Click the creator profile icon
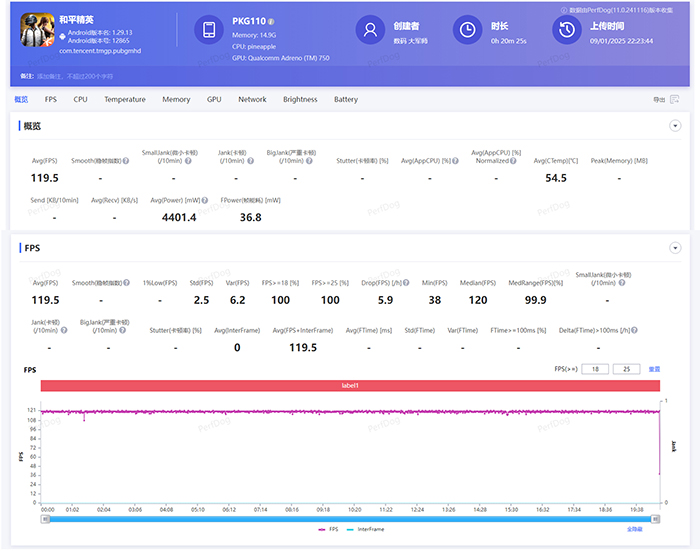Screen dimensions: 700x553 pyautogui.click(x=370, y=31)
